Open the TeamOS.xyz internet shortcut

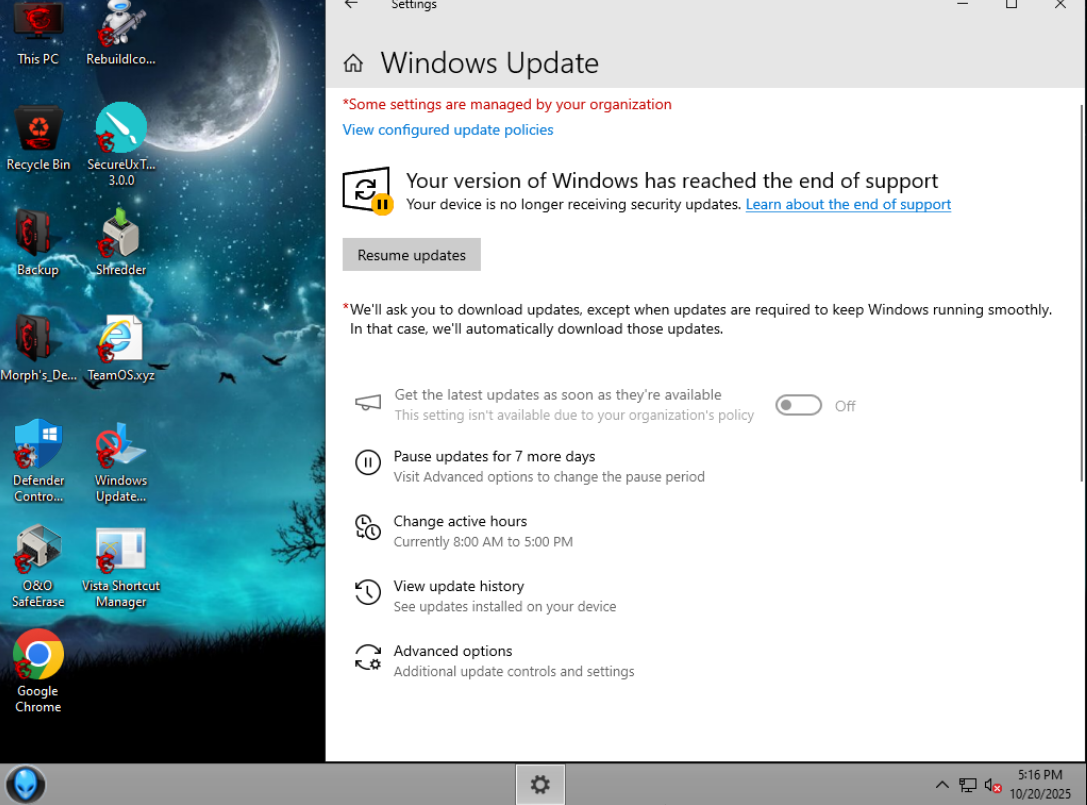[x=121, y=348]
